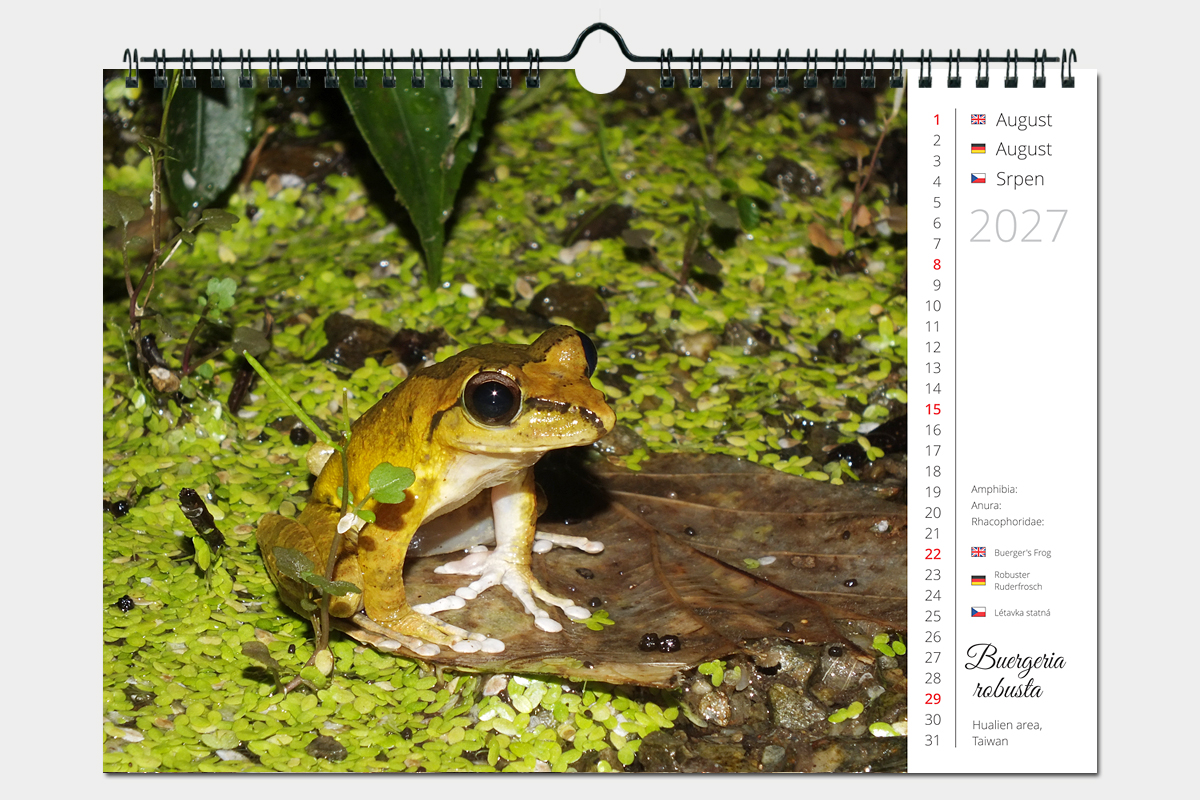The height and width of the screenshot is (800, 1200).
Task: Click the Czech flag beside Létavka statná
Action: [978, 612]
